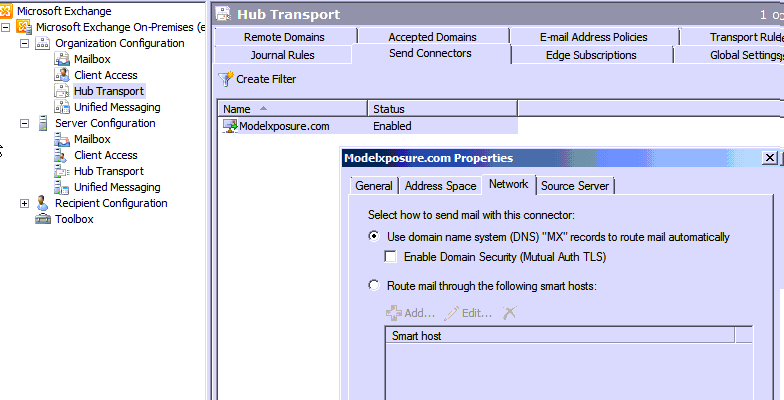Click Hub Transport icon under Organization Configuration
Viewport: 784px width, 400px height.
pyautogui.click(x=62, y=91)
